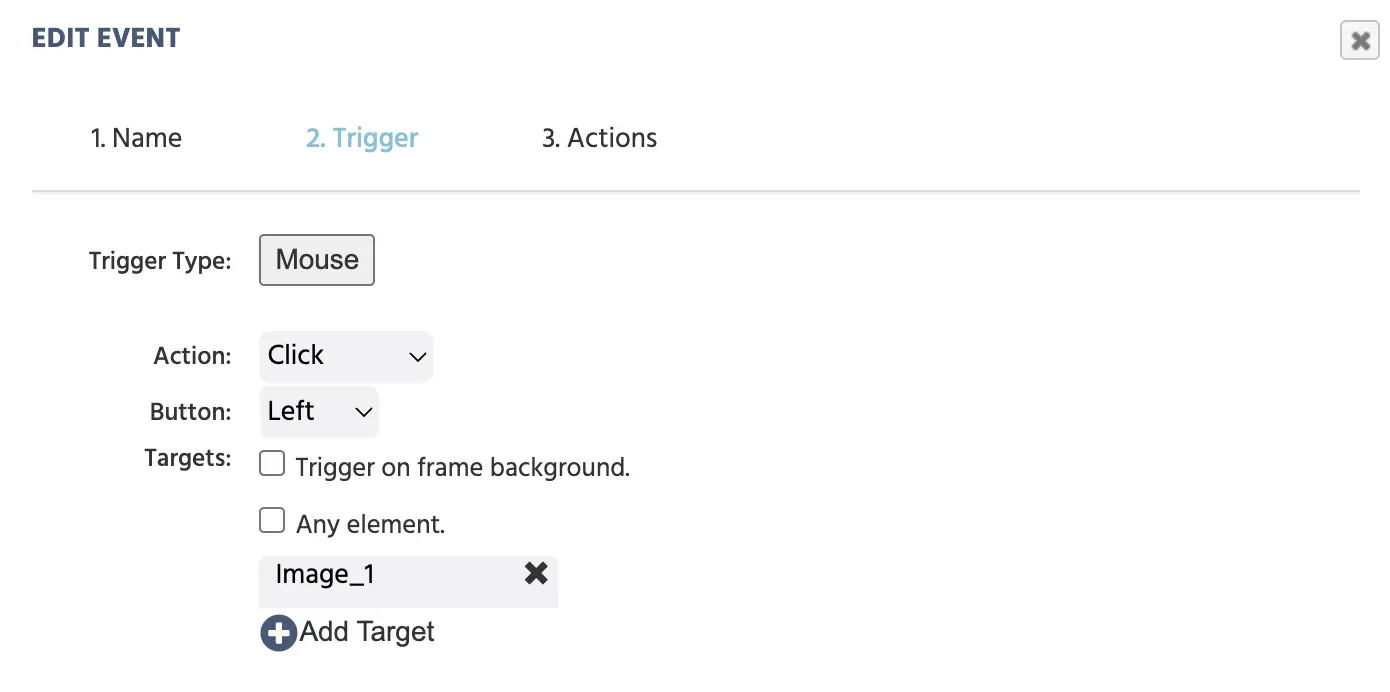Select the "2. Trigger" tab
Screen dimensions: 1390x692
coord(362,138)
